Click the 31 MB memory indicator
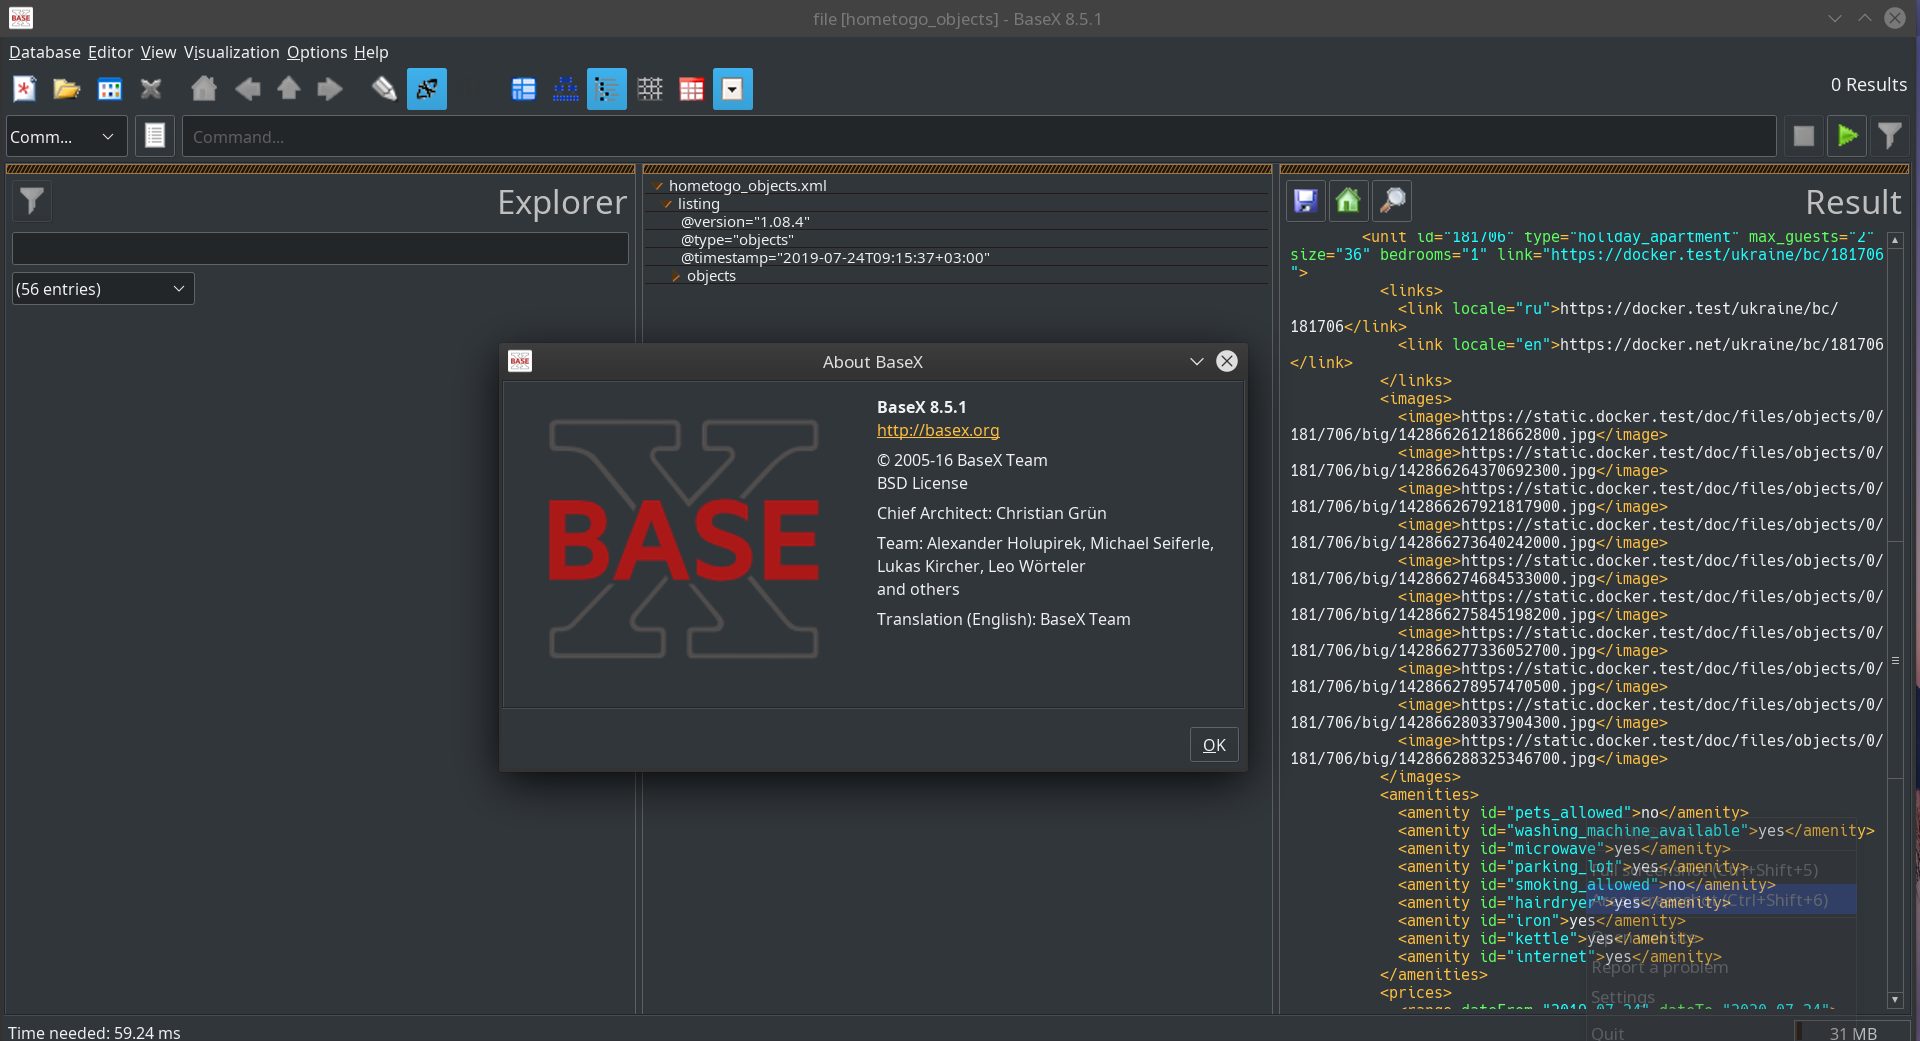 coord(1853,1032)
